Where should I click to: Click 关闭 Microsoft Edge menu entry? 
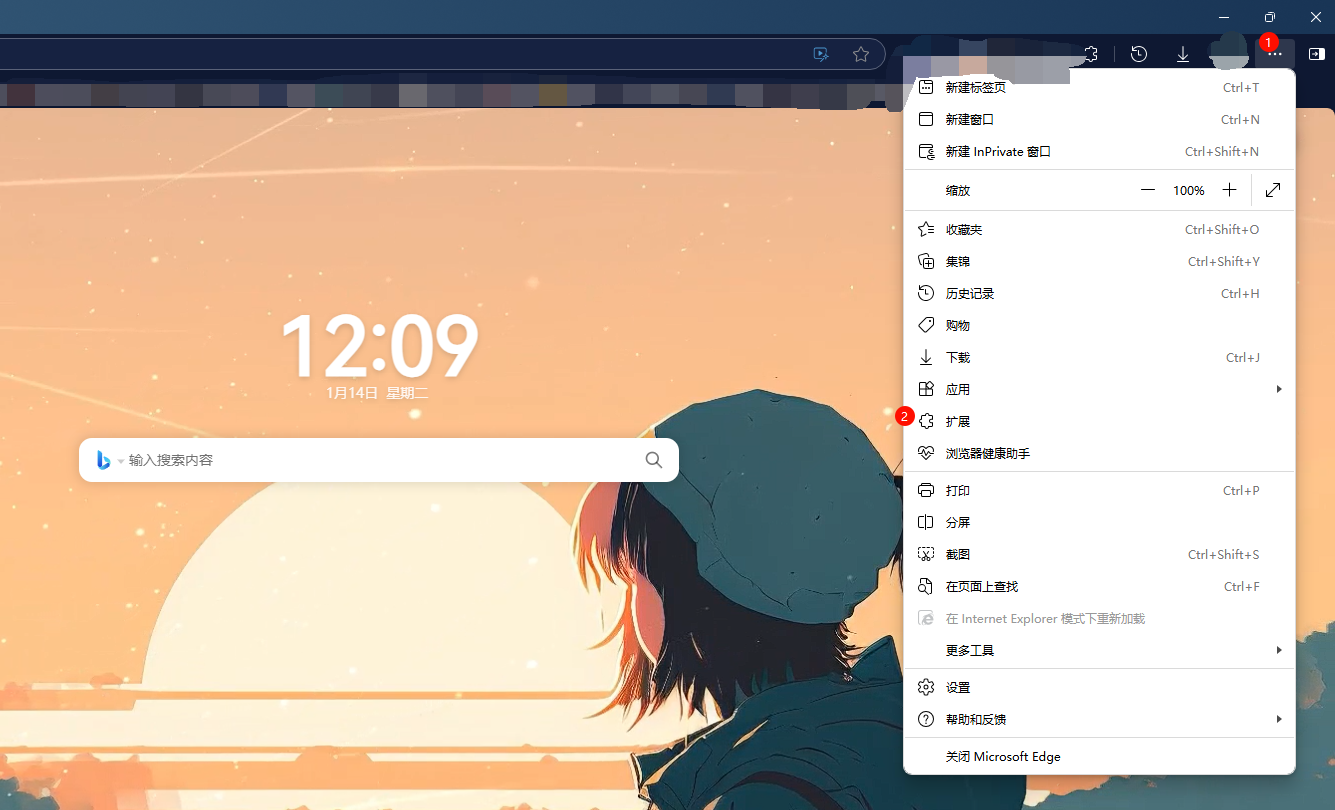pyautogui.click(x=1003, y=756)
